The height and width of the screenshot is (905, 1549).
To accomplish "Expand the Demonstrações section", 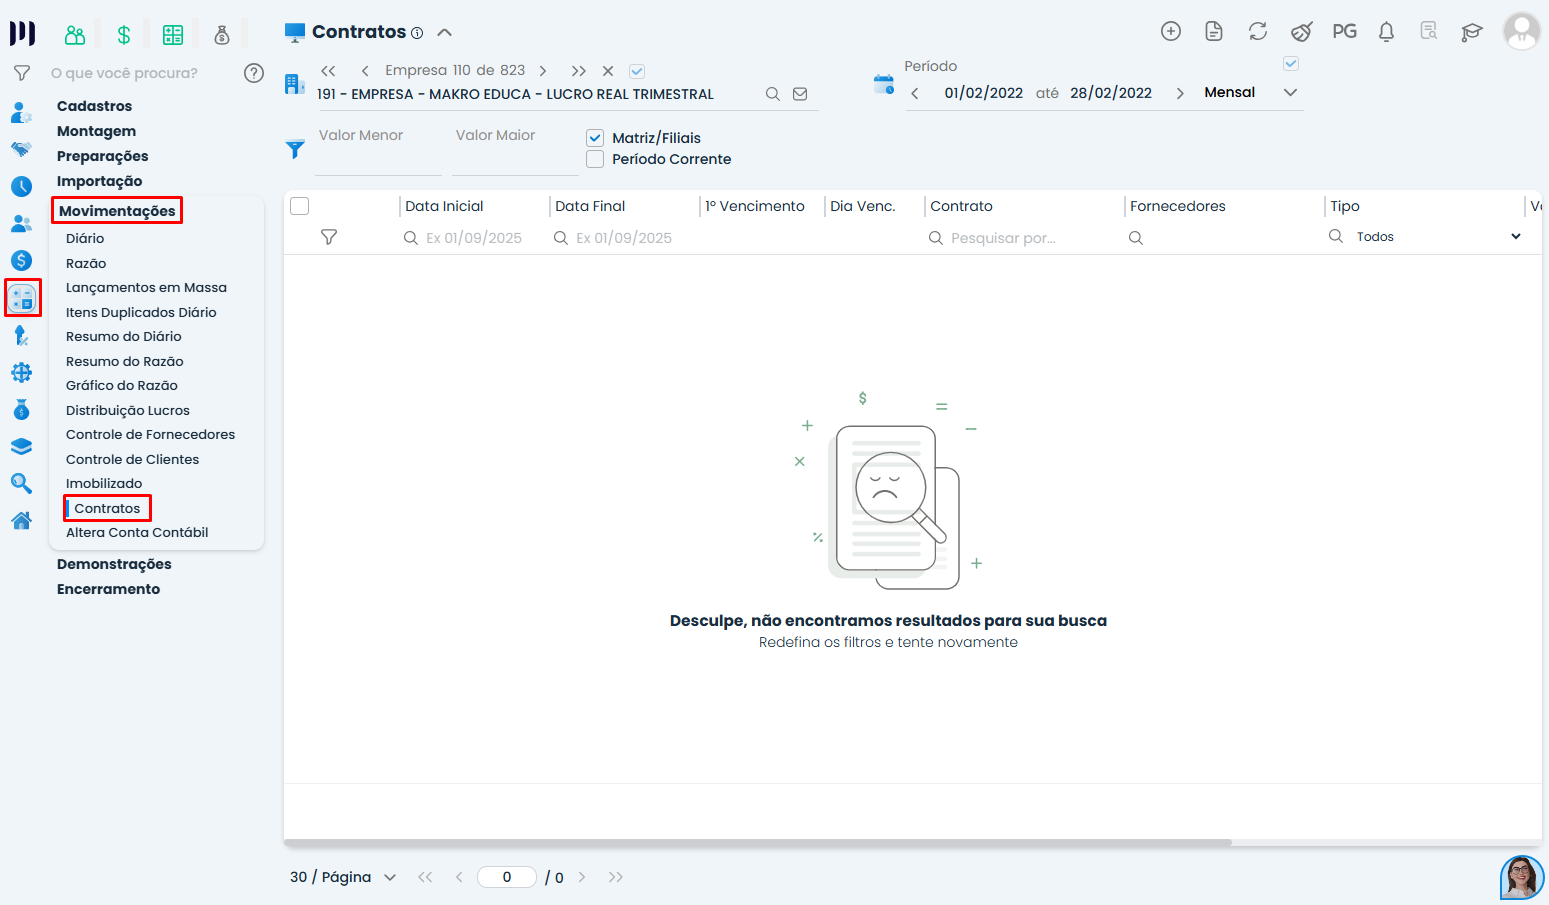I will [114, 564].
